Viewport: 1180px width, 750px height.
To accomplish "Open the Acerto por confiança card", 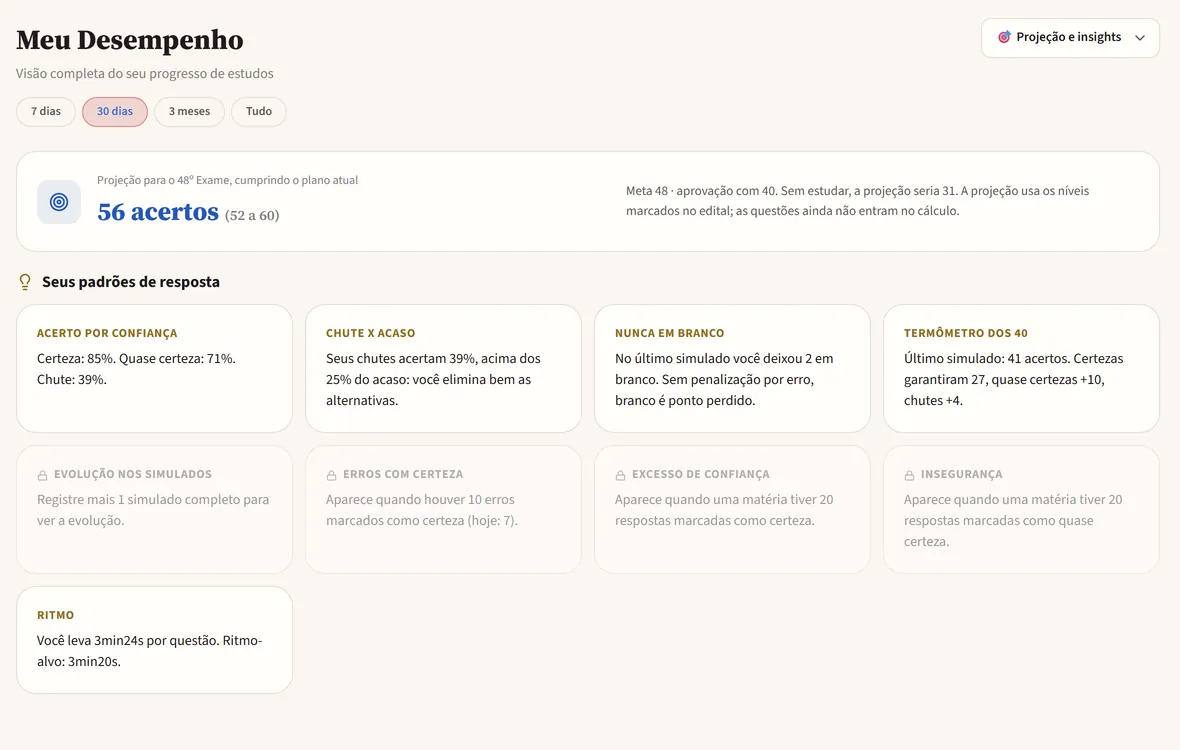I will [154, 369].
